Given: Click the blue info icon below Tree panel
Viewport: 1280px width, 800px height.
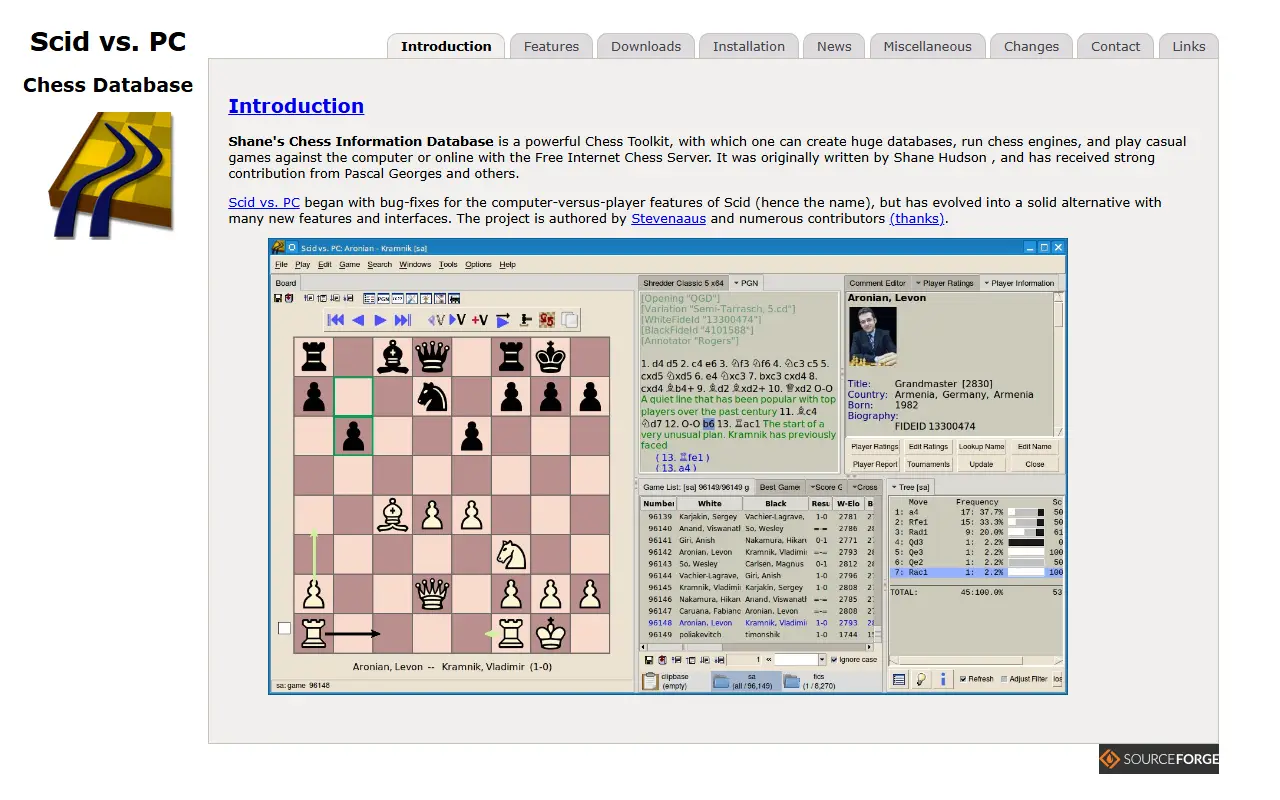Looking at the screenshot, I should (x=943, y=679).
